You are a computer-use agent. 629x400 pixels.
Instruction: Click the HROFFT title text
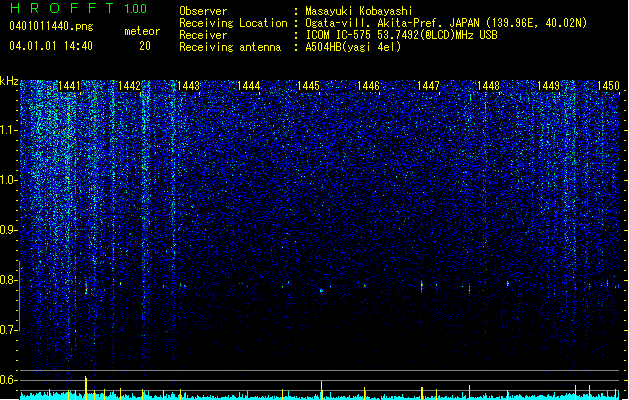63,8
